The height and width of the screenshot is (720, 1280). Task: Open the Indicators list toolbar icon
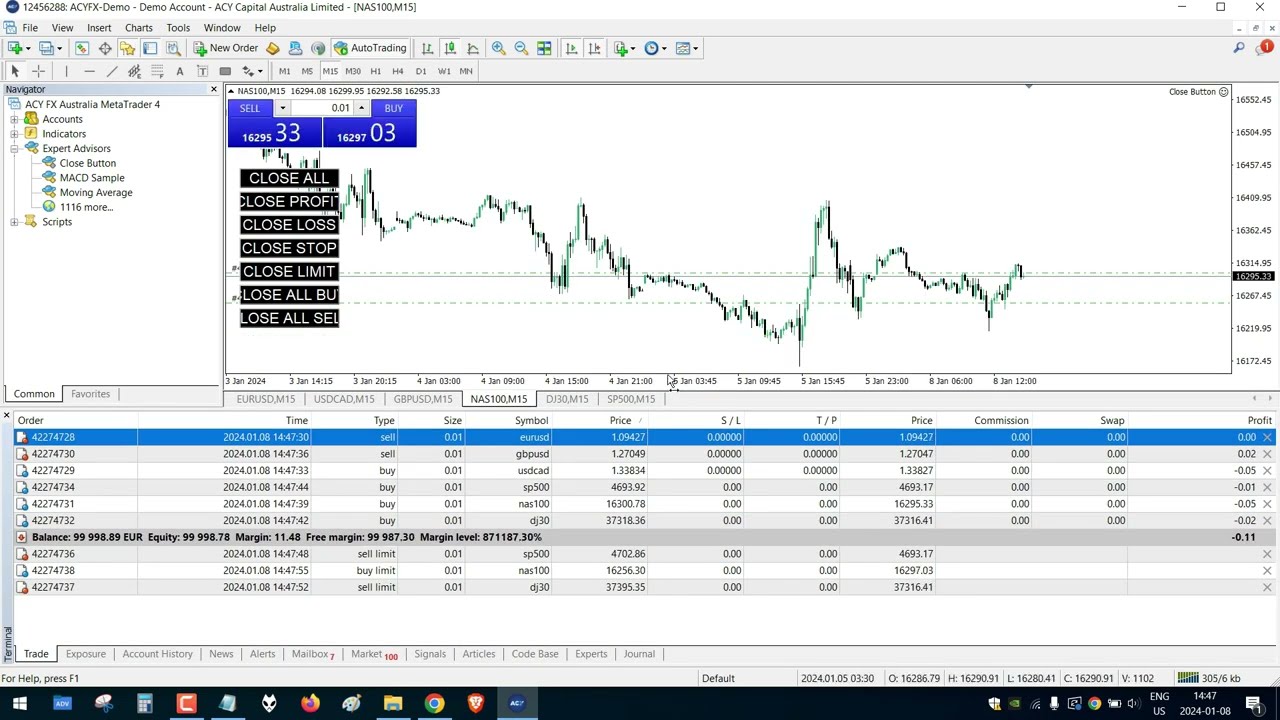tap(620, 48)
